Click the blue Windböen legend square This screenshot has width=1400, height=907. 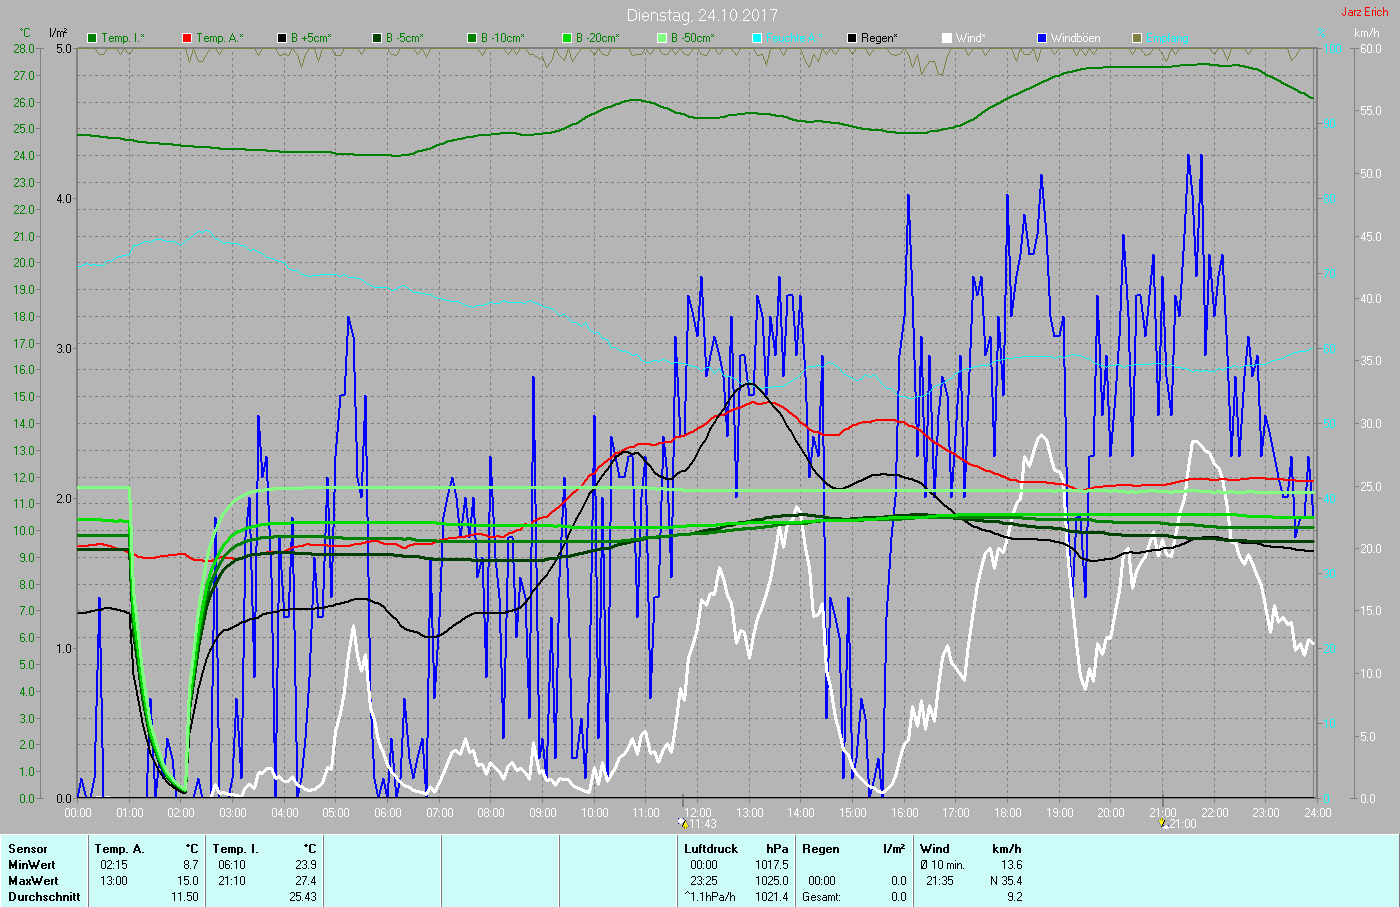point(1042,38)
